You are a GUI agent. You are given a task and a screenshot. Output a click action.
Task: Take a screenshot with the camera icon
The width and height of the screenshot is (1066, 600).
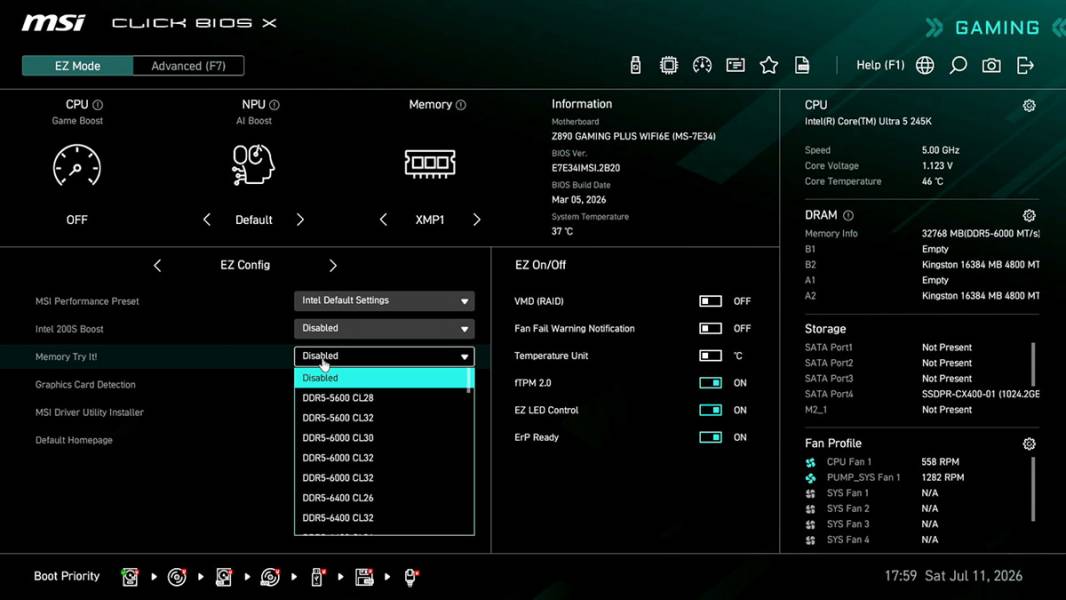[991, 65]
